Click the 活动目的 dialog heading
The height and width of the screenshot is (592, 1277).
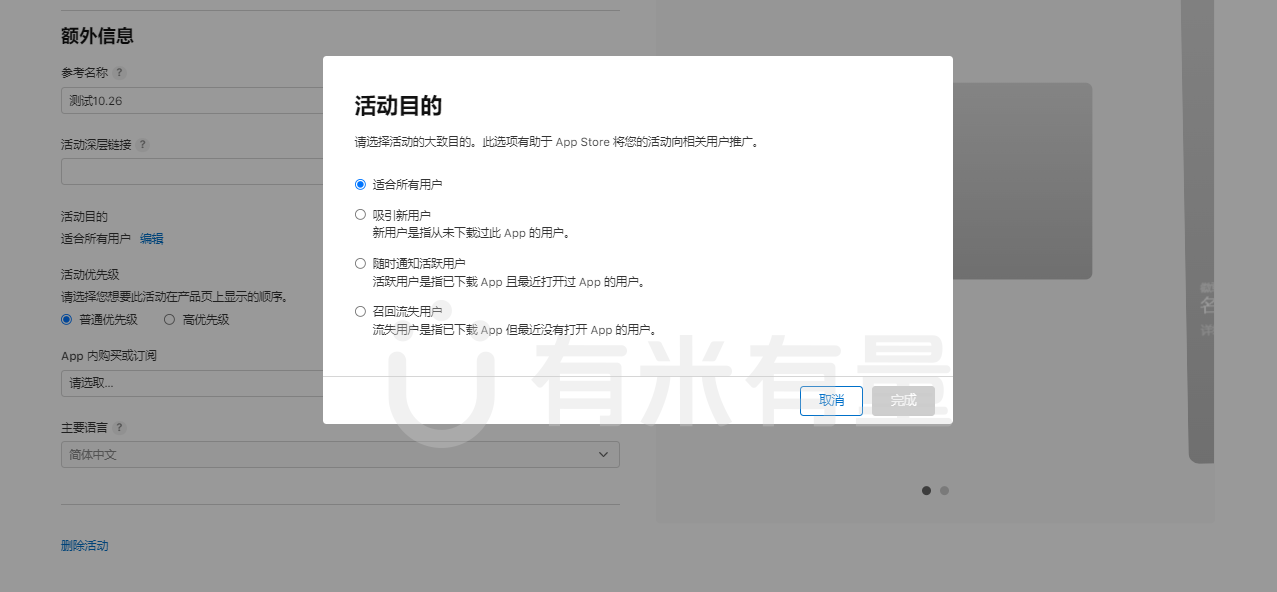[398, 106]
